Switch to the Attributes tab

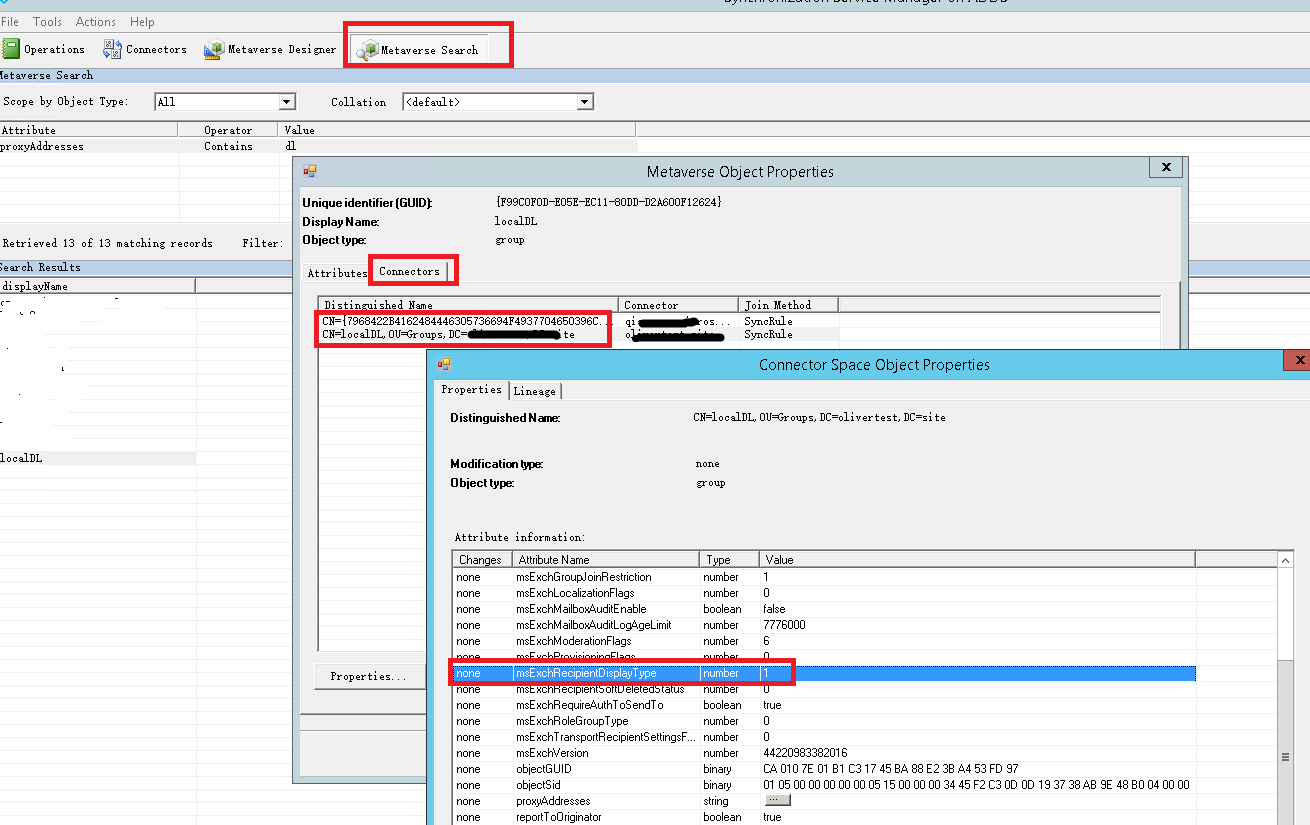click(337, 273)
